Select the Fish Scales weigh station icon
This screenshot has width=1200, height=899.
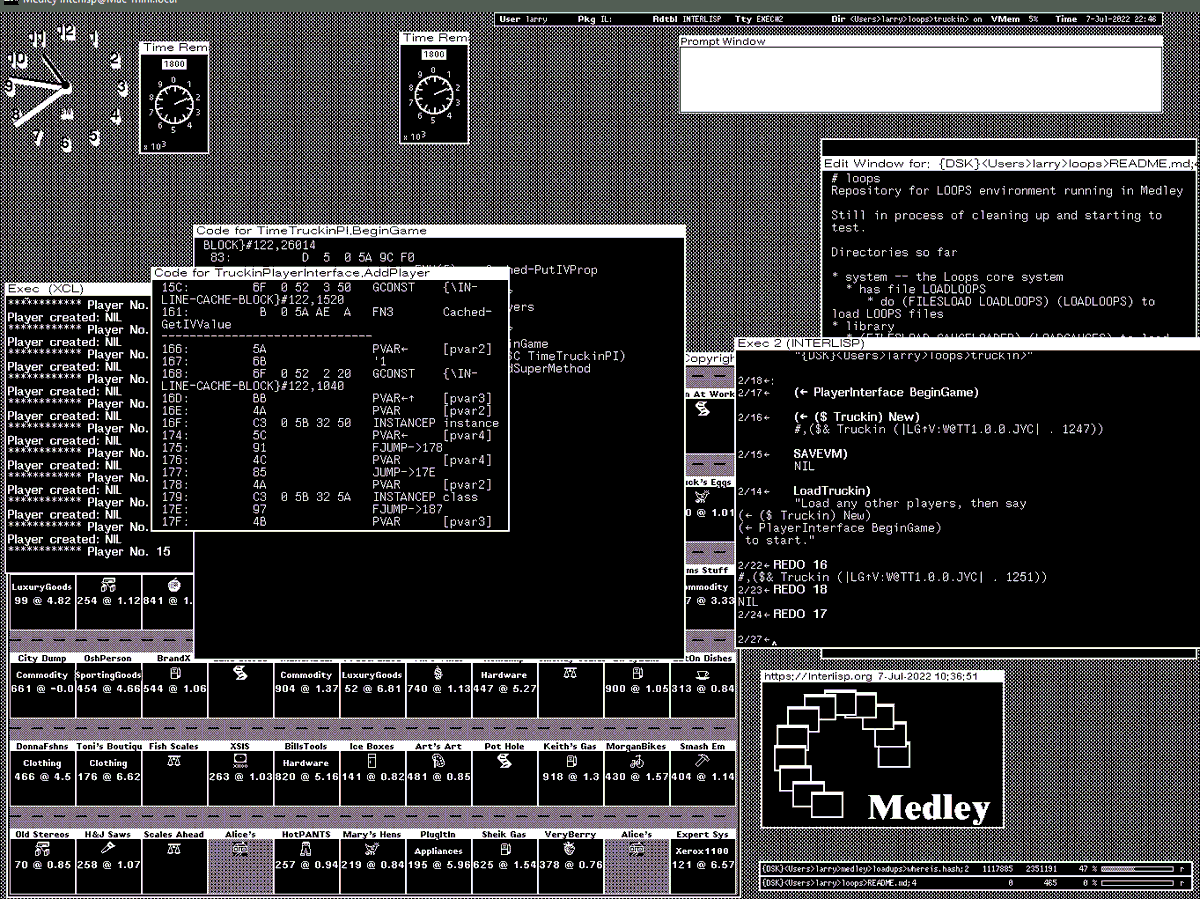(x=173, y=762)
